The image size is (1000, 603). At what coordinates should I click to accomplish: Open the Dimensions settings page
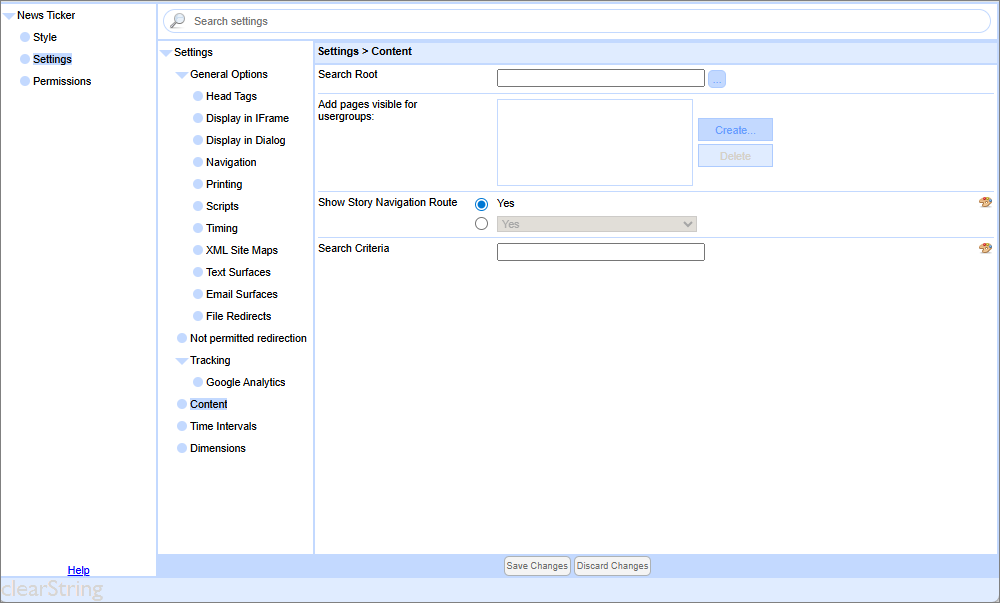(x=217, y=448)
